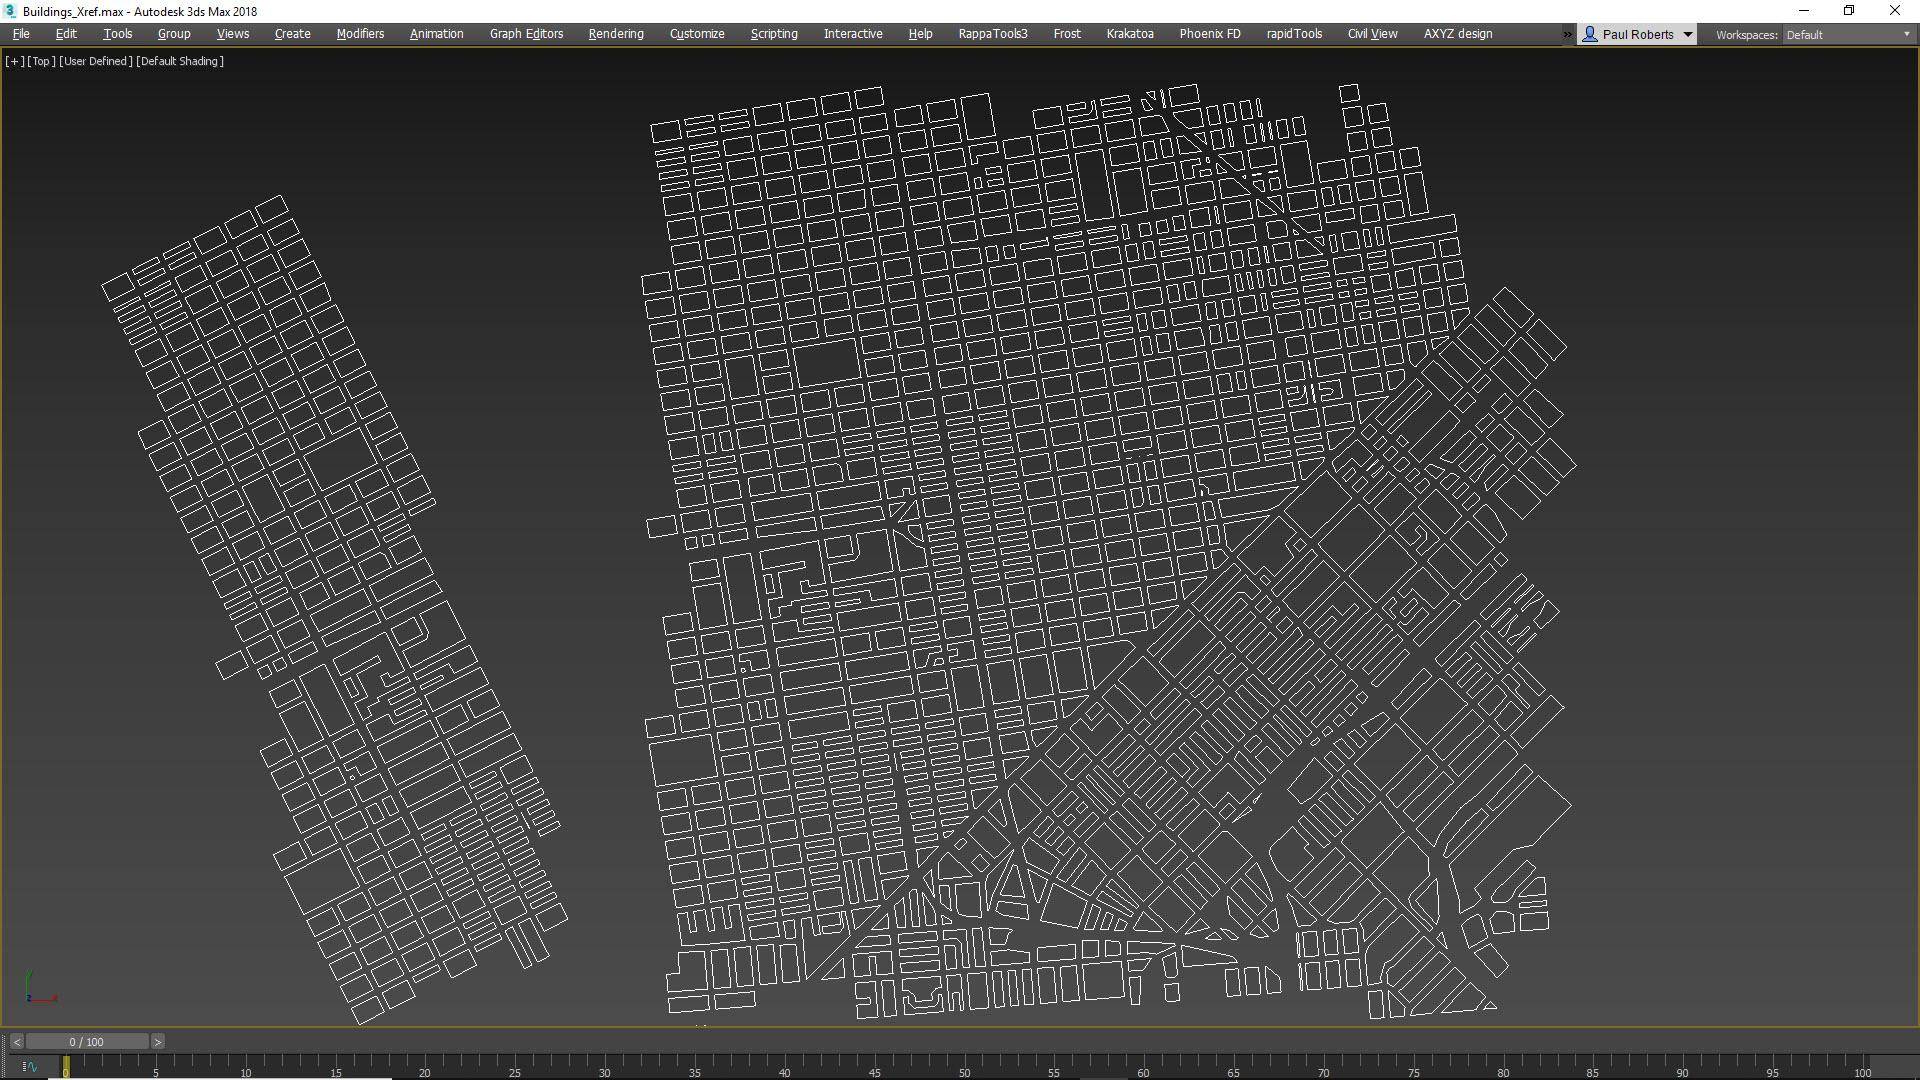Image resolution: width=1920 pixels, height=1080 pixels.
Task: Open the RappaTools3 menu
Action: (992, 33)
